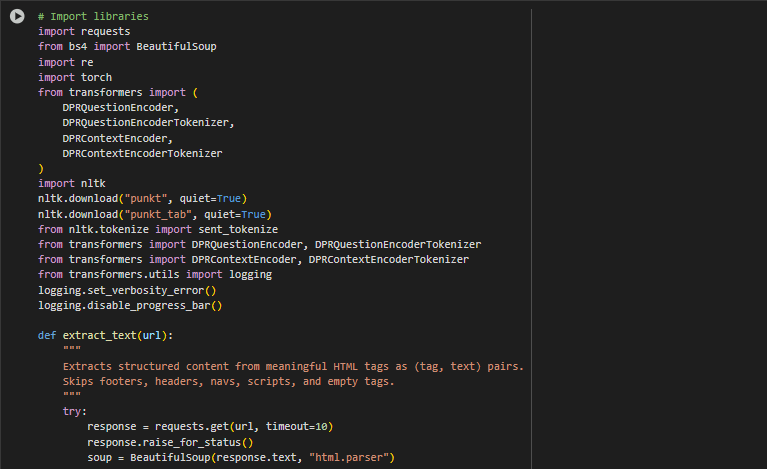
Task: Click the 'import nltk' line
Action: coord(72,183)
